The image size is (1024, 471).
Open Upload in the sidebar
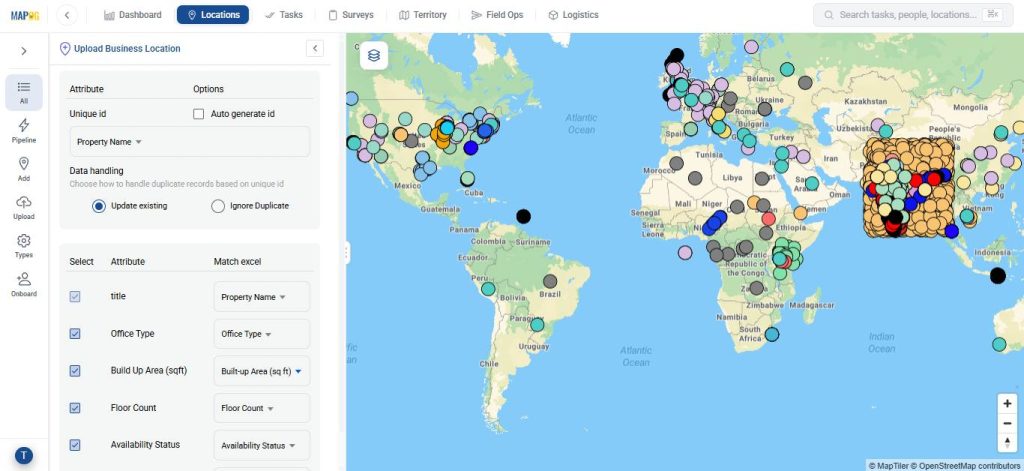24,207
